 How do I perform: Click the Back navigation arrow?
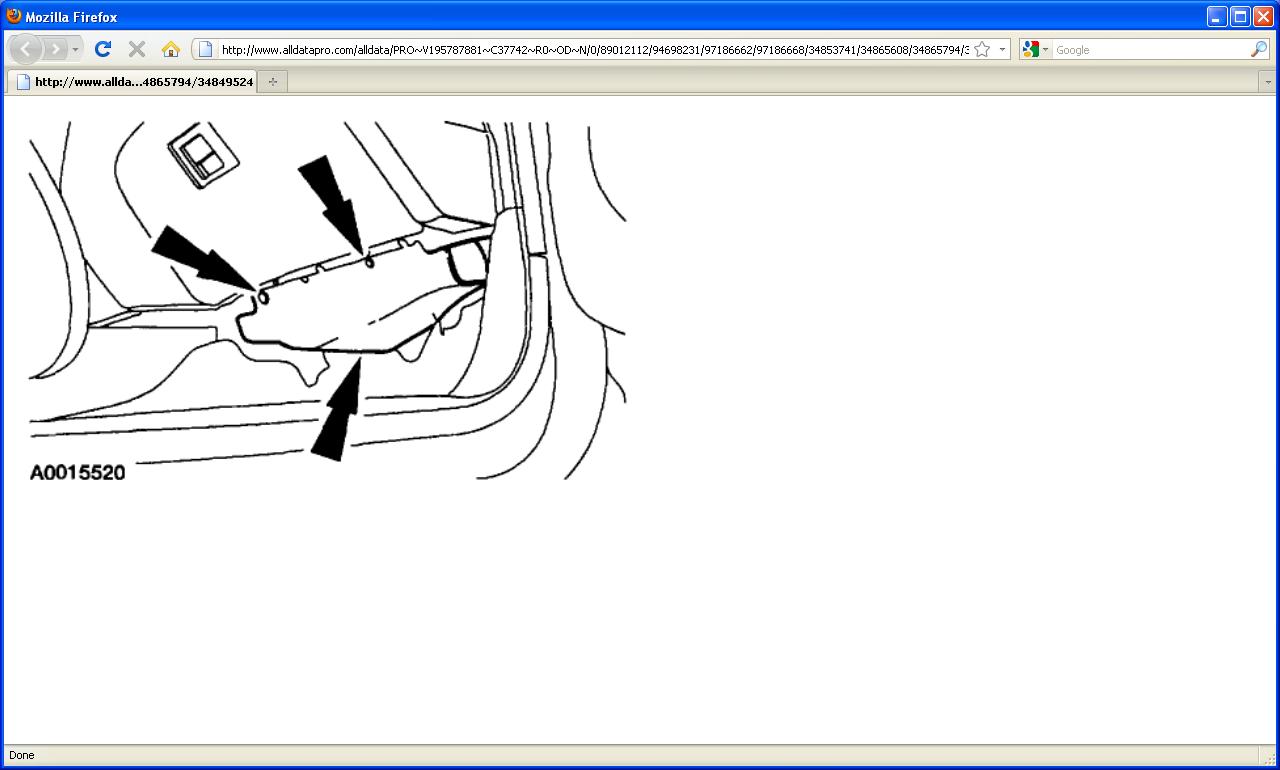(25, 49)
